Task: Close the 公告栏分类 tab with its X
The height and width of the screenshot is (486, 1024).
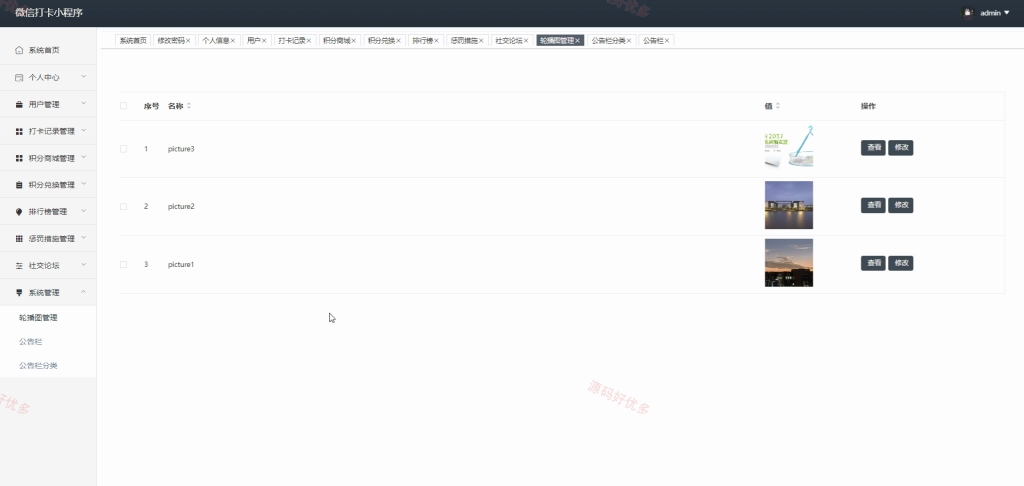Action: click(629, 40)
